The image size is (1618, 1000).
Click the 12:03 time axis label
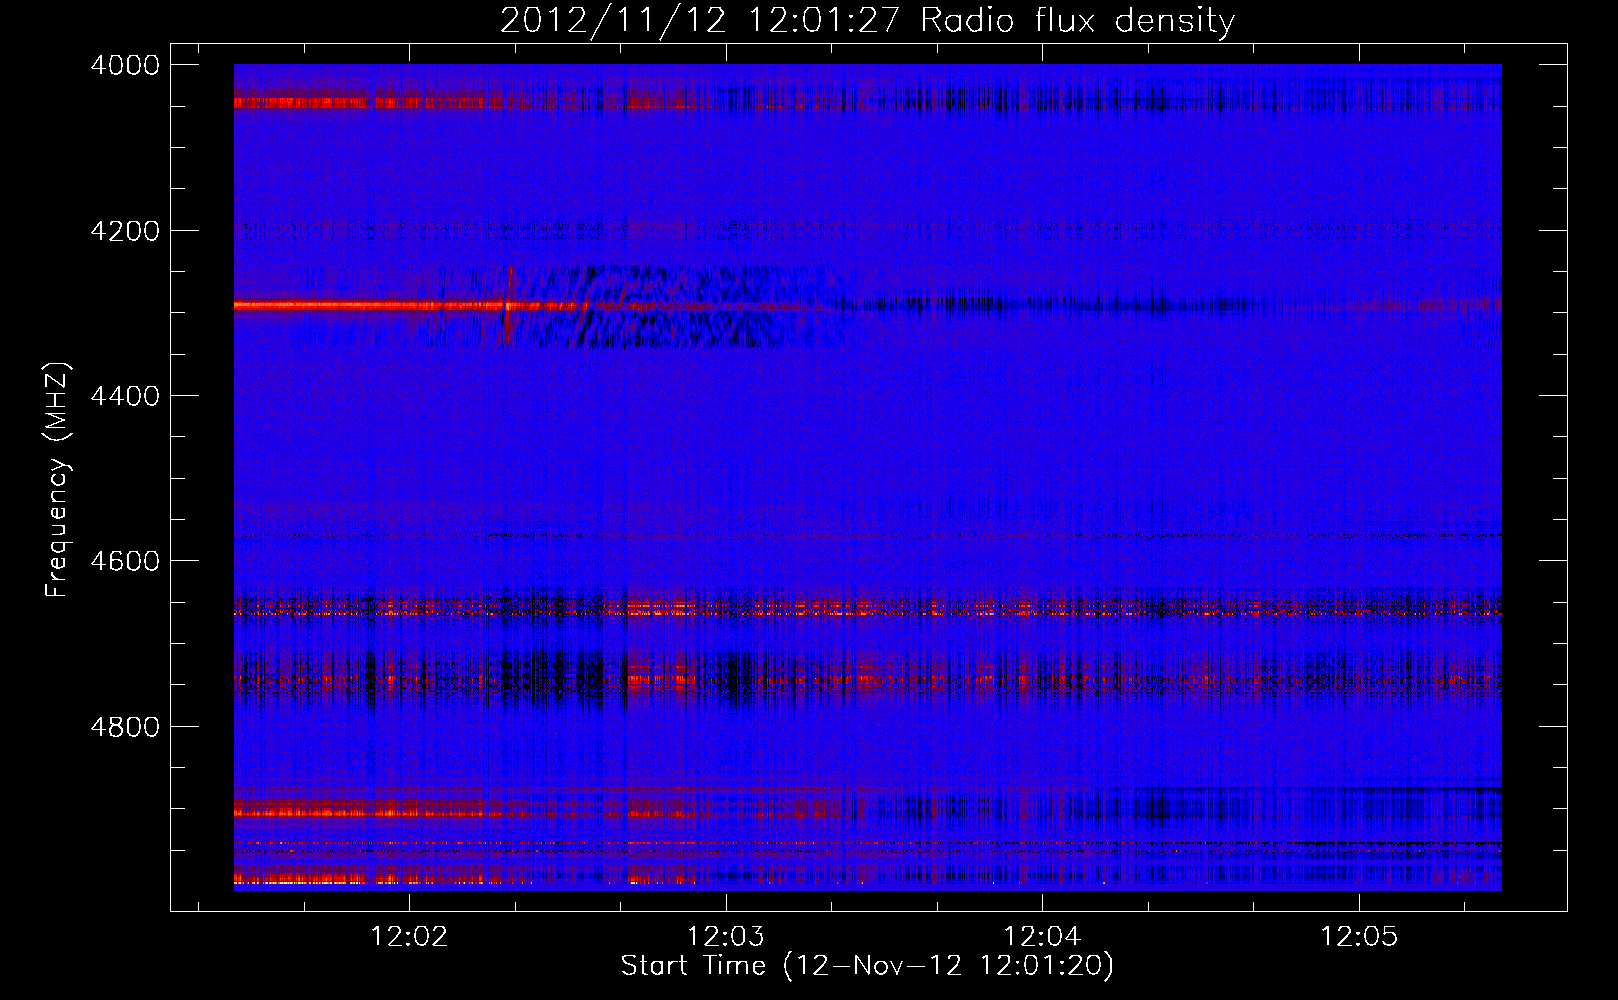pyautogui.click(x=726, y=936)
